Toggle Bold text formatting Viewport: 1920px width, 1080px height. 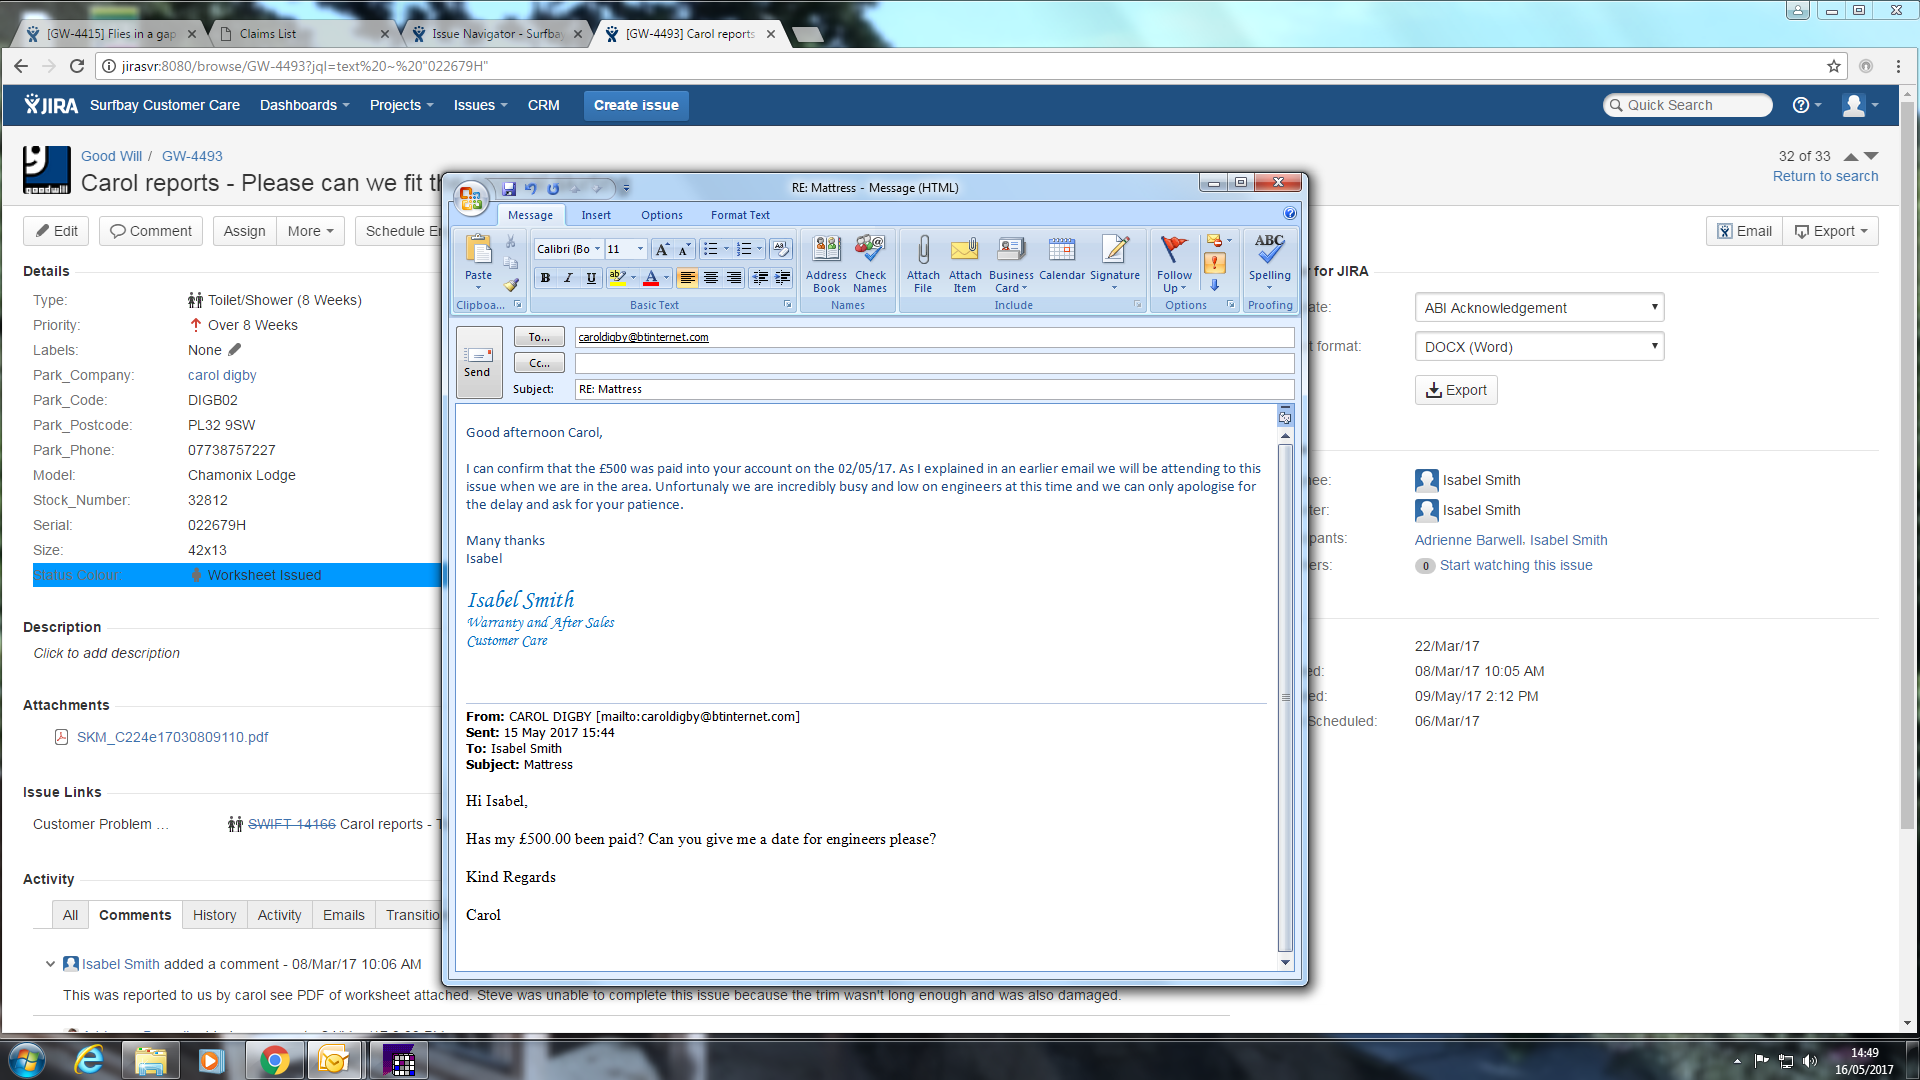coord(545,278)
